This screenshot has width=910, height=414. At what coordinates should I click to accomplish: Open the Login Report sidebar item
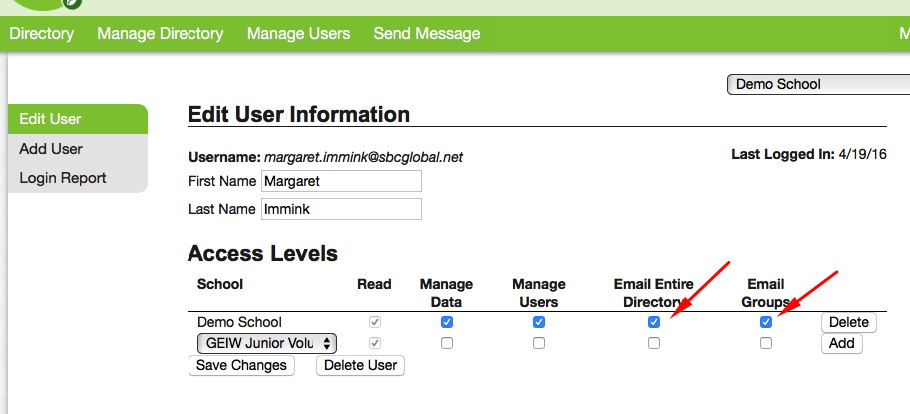(x=63, y=178)
